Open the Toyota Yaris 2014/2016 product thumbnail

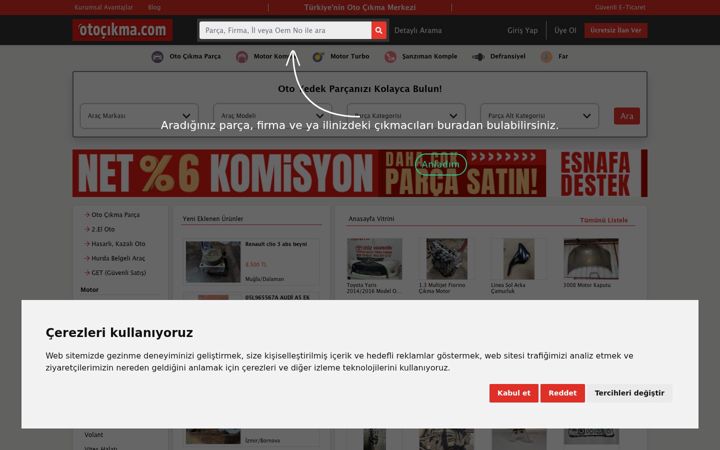click(x=374, y=259)
